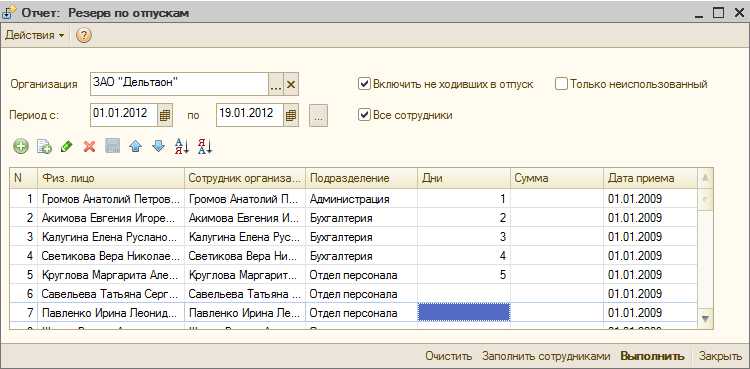Click the Администрация department cell
The width and height of the screenshot is (750, 369).
click(362, 199)
